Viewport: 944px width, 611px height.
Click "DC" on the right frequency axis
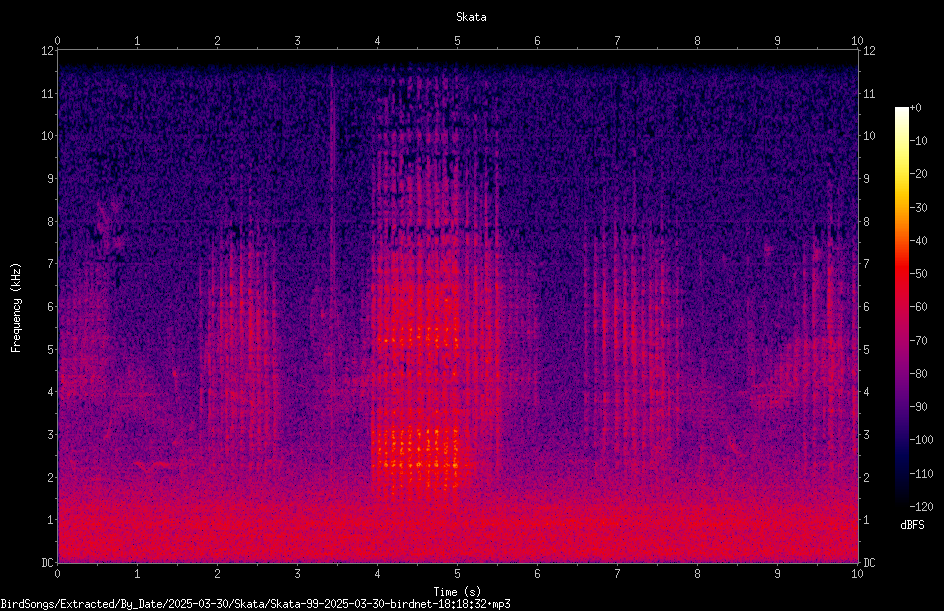(869, 563)
